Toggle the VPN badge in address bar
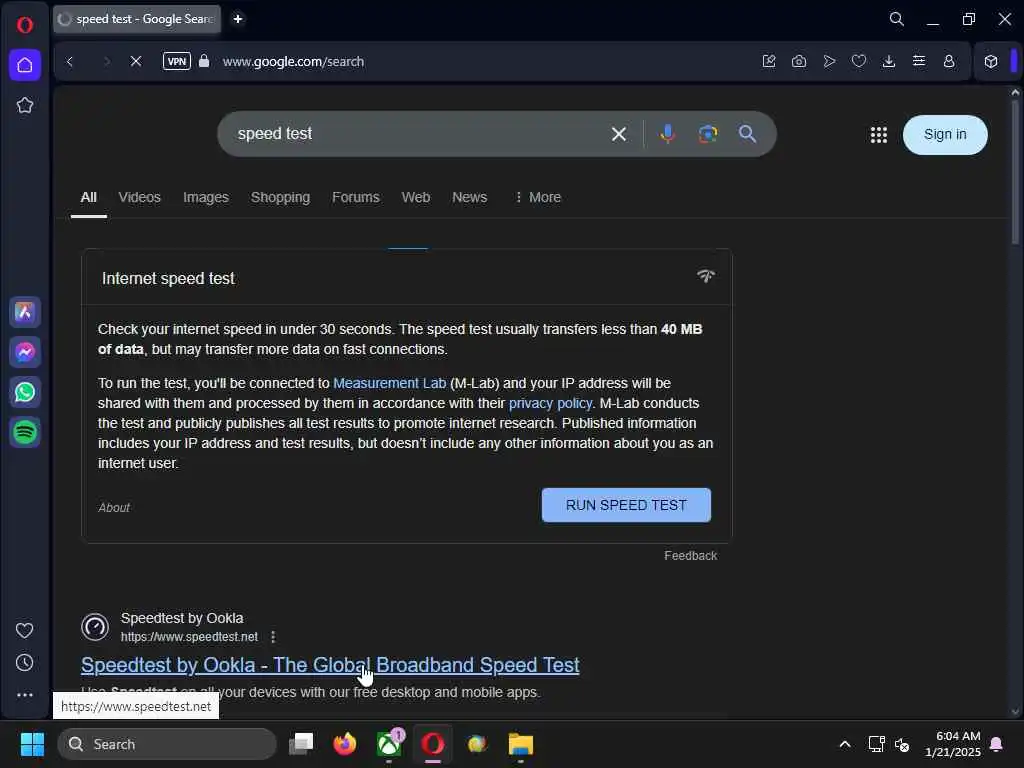 [x=176, y=61]
